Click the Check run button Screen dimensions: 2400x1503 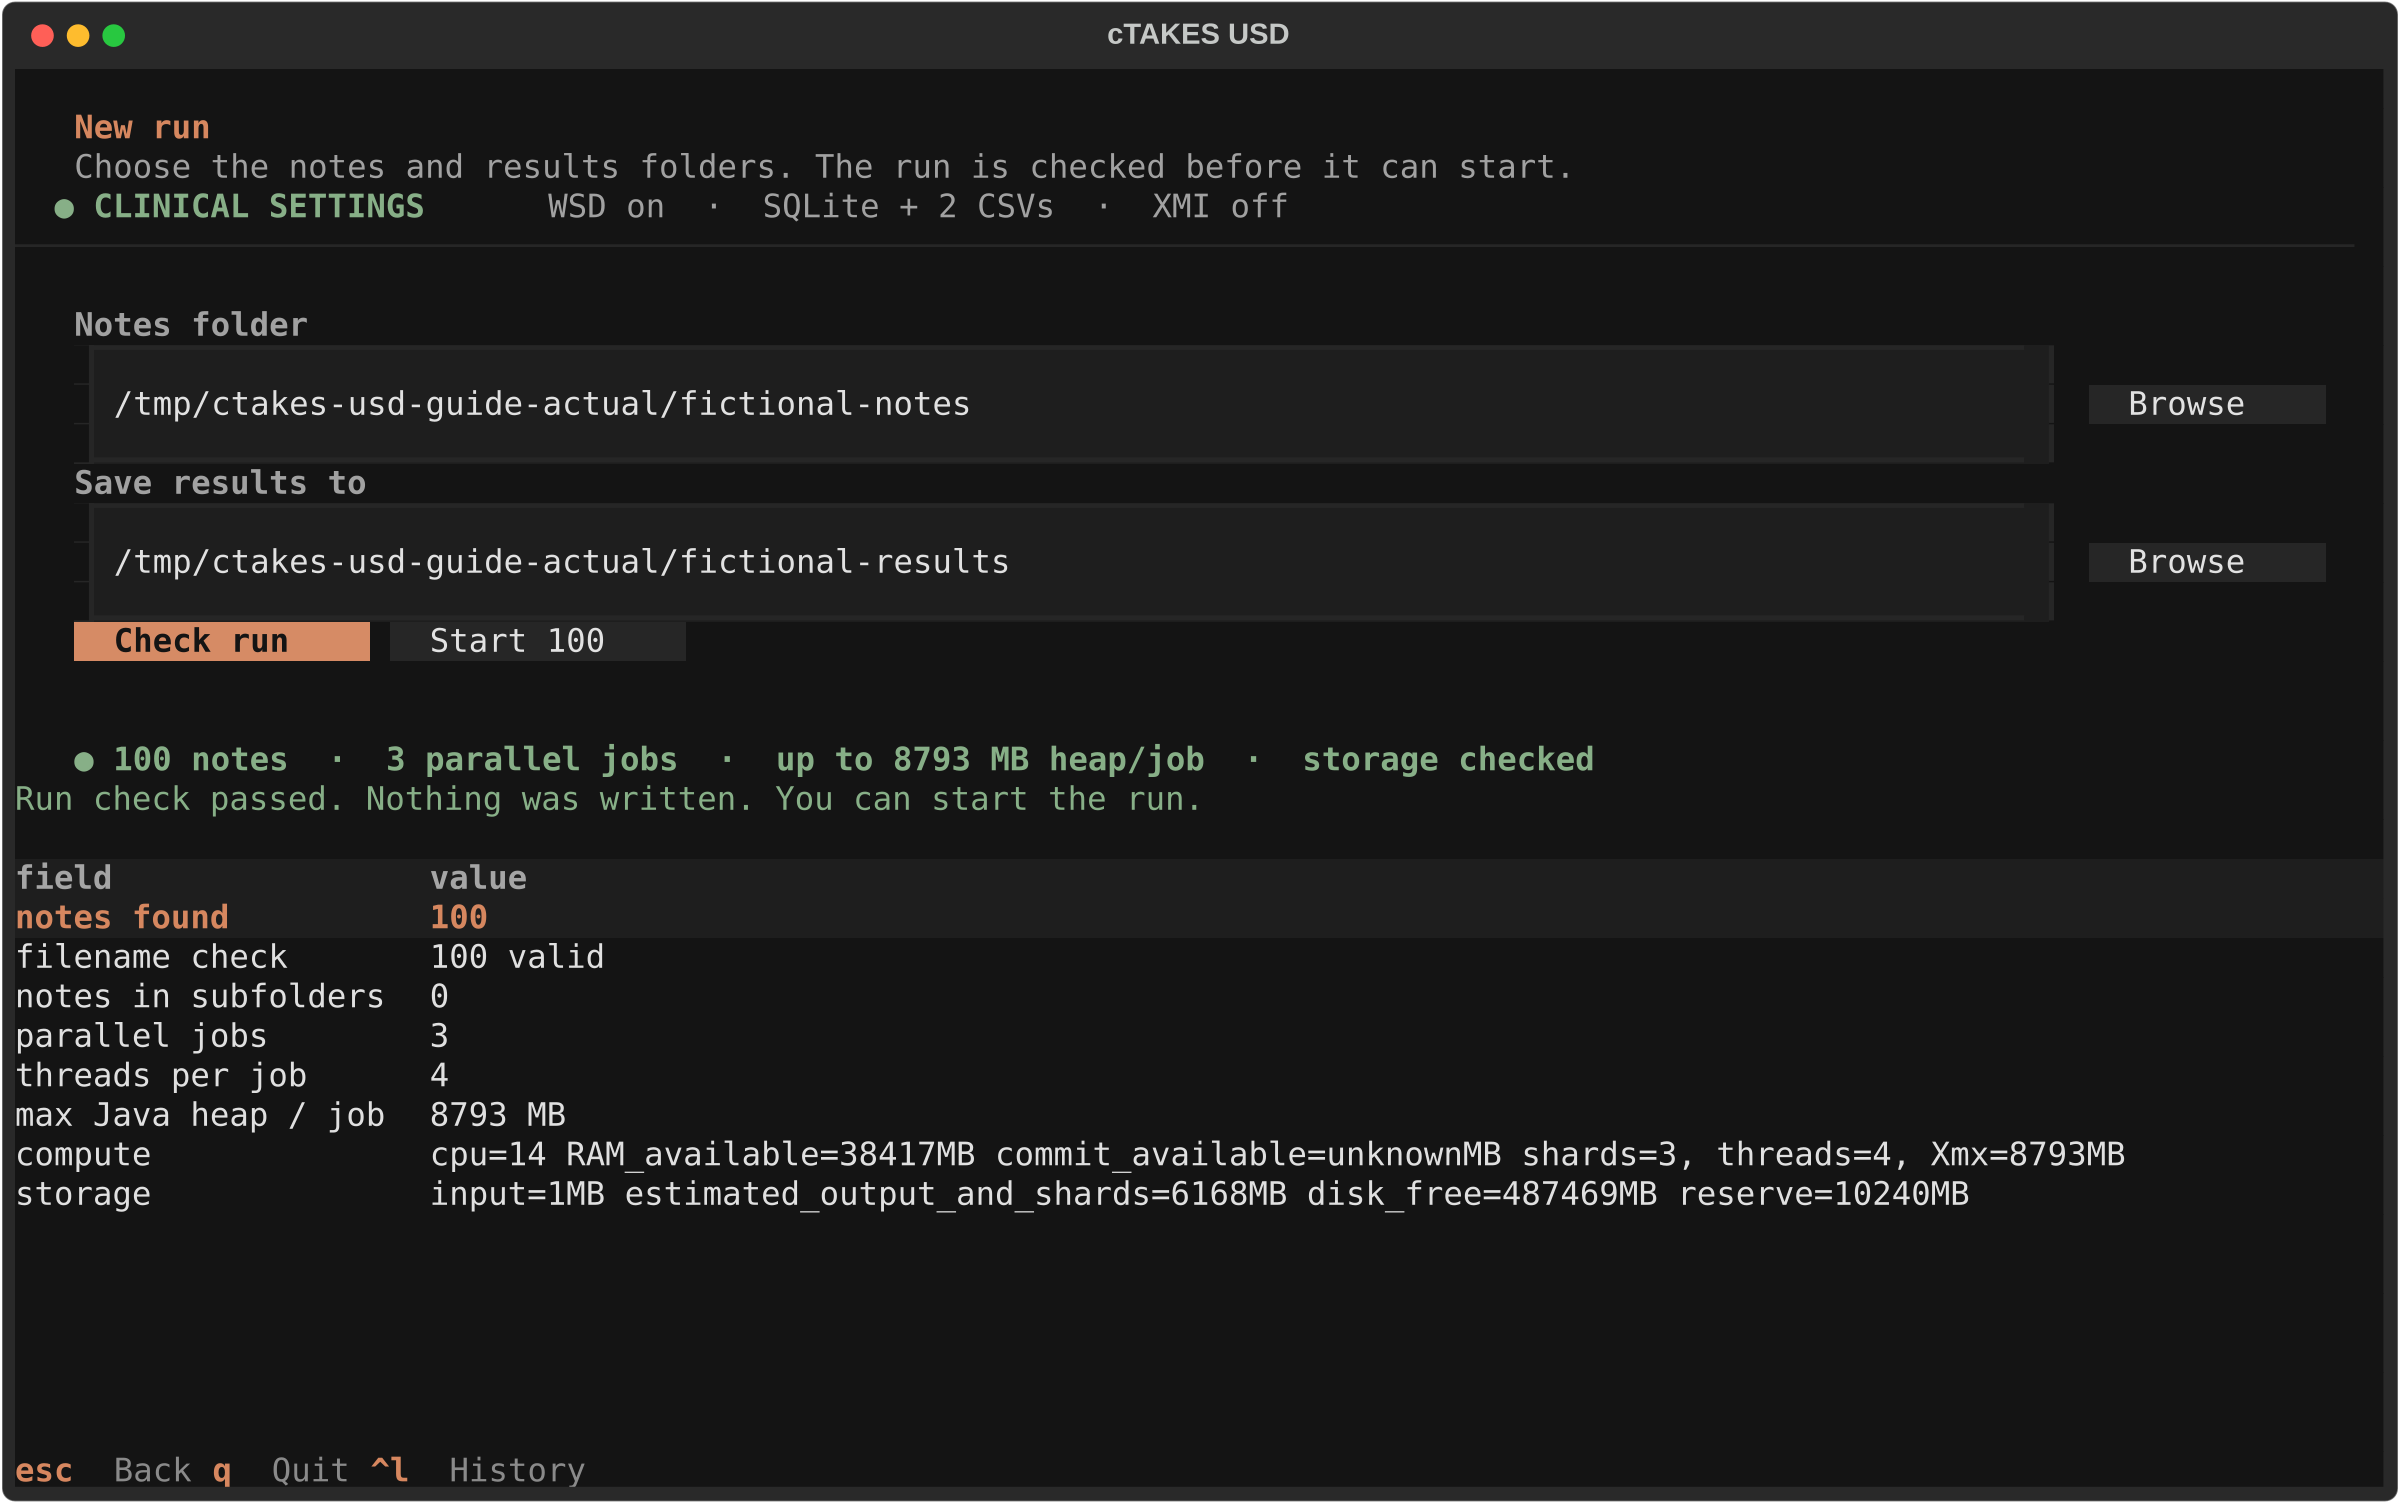pos(222,641)
